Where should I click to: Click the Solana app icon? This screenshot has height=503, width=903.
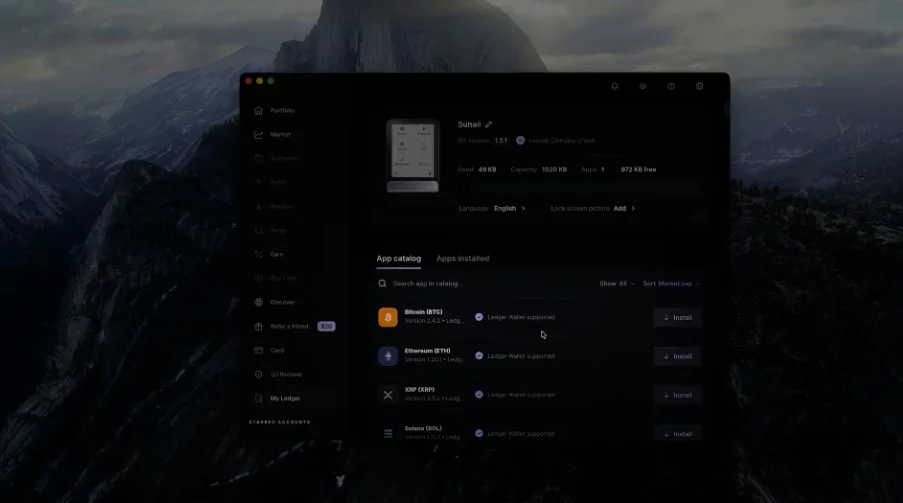tap(388, 433)
